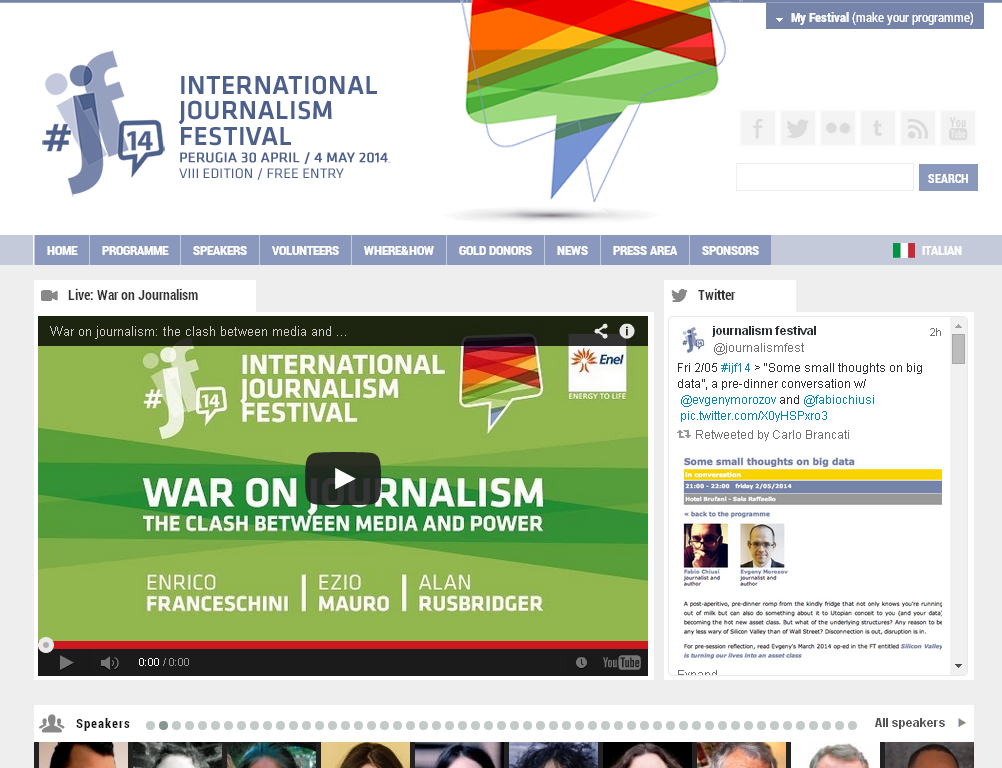Image resolution: width=1002 pixels, height=768 pixels.
Task: Click the Twitter widget scroll up arrow
Action: click(x=958, y=326)
